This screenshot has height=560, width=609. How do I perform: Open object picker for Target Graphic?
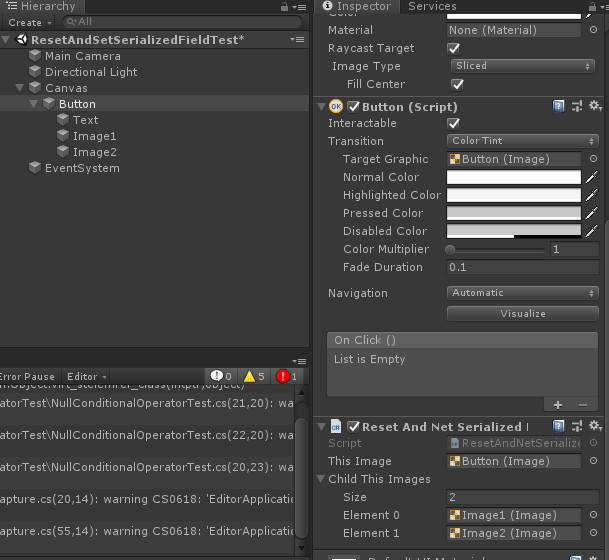click(593, 158)
